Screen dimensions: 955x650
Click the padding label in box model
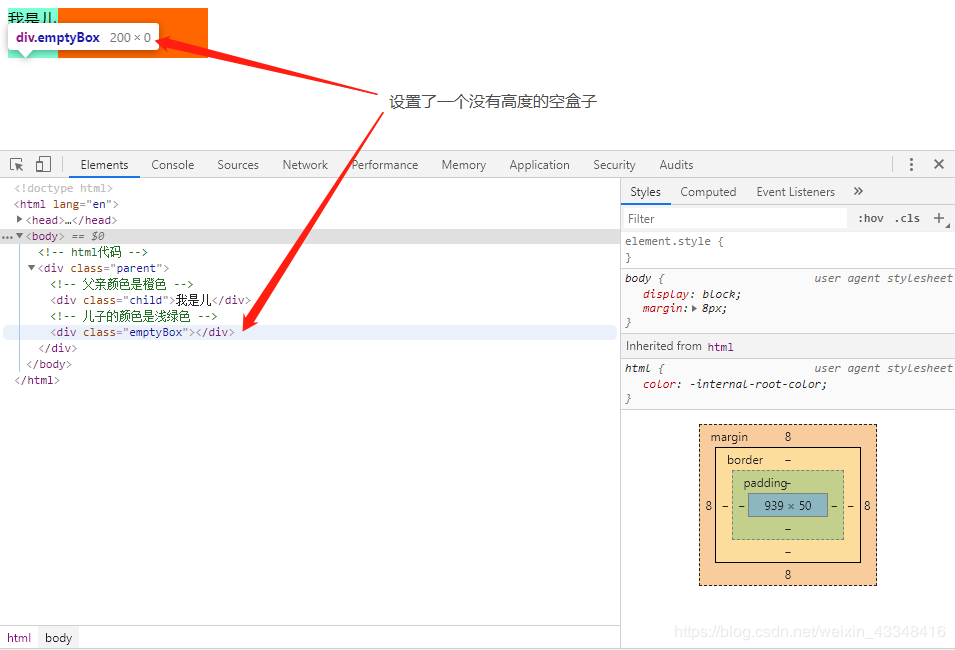coord(765,483)
